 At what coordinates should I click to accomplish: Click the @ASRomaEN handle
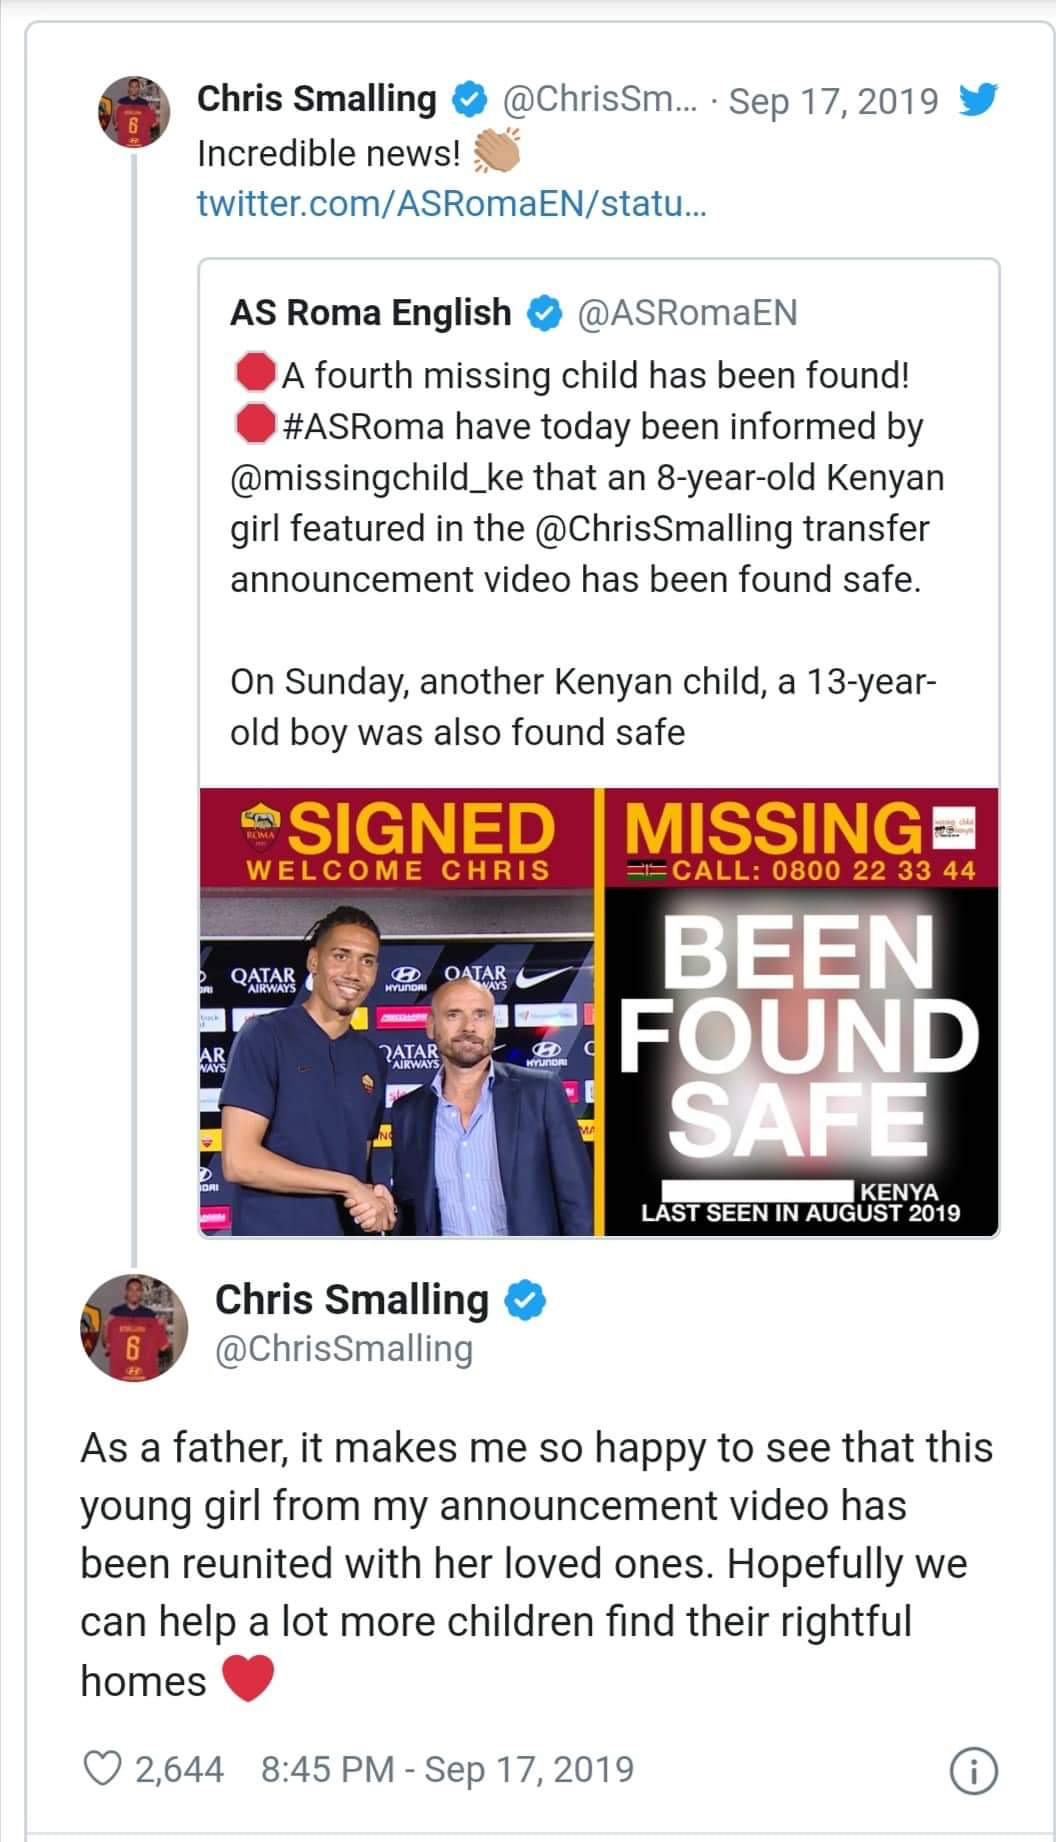click(x=688, y=313)
